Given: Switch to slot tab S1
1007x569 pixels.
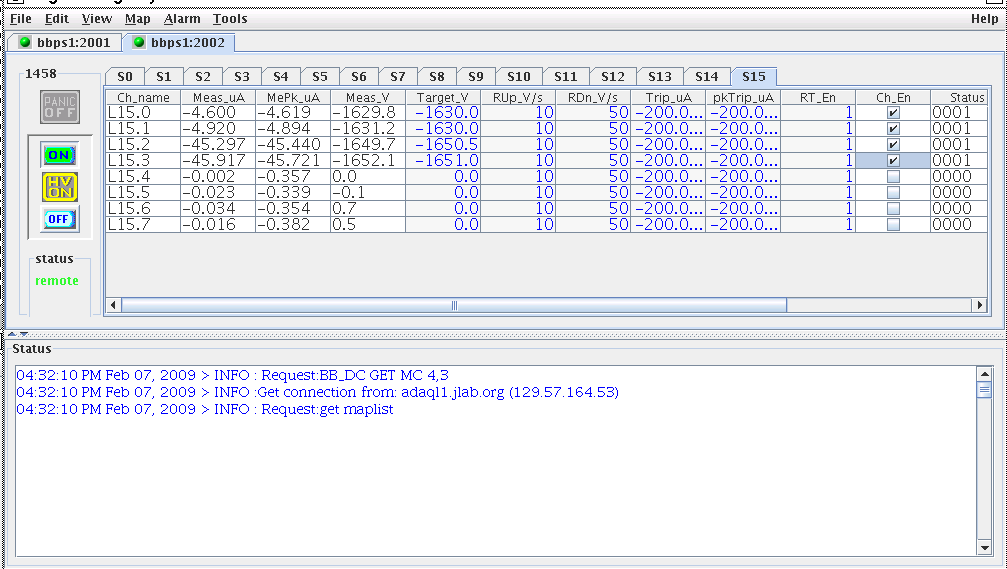Looking at the screenshot, I should (x=164, y=76).
